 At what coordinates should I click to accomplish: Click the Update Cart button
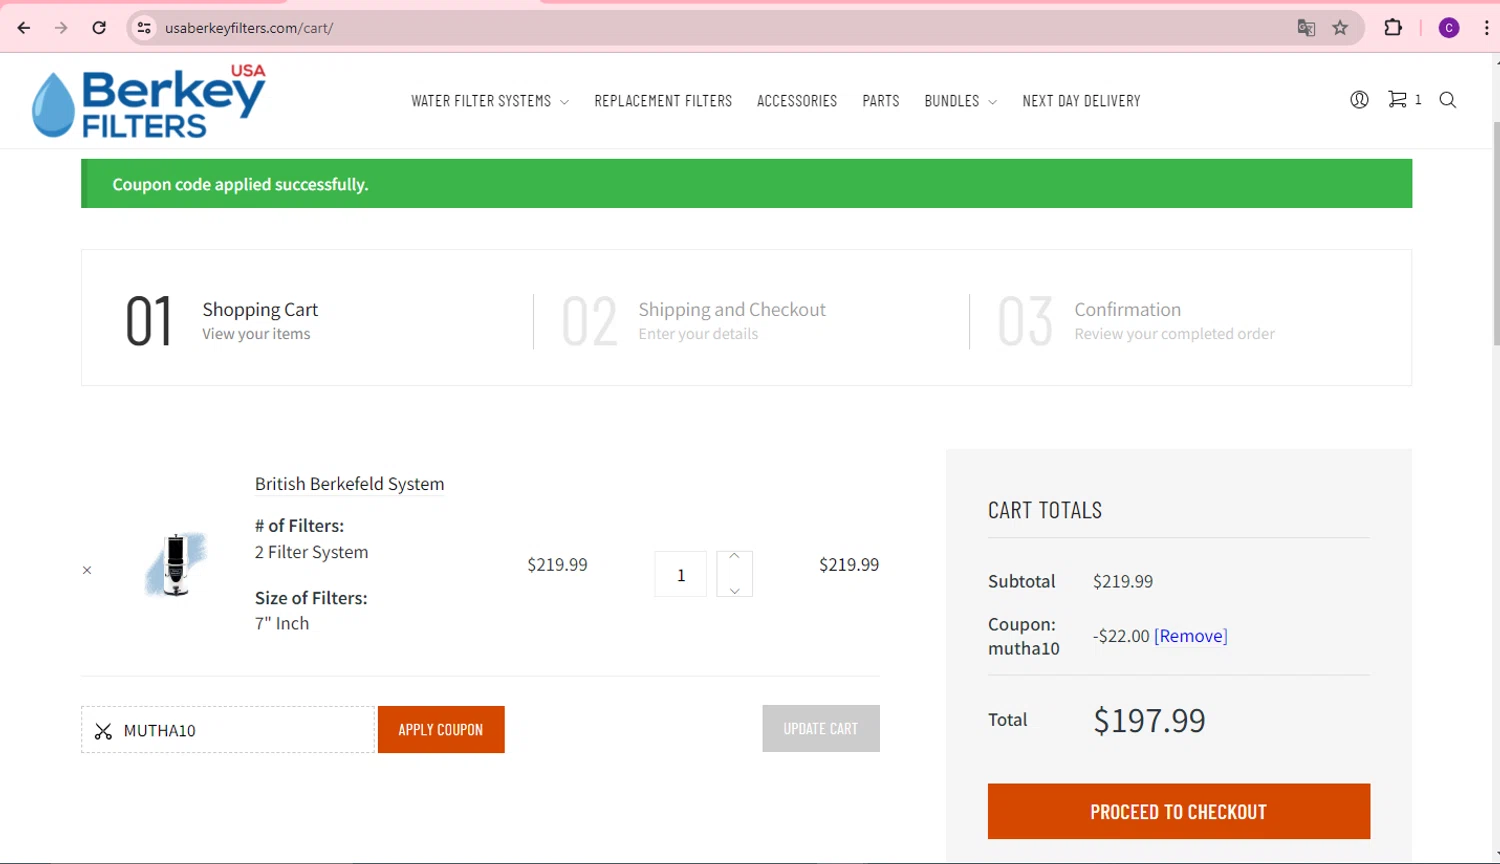point(821,729)
